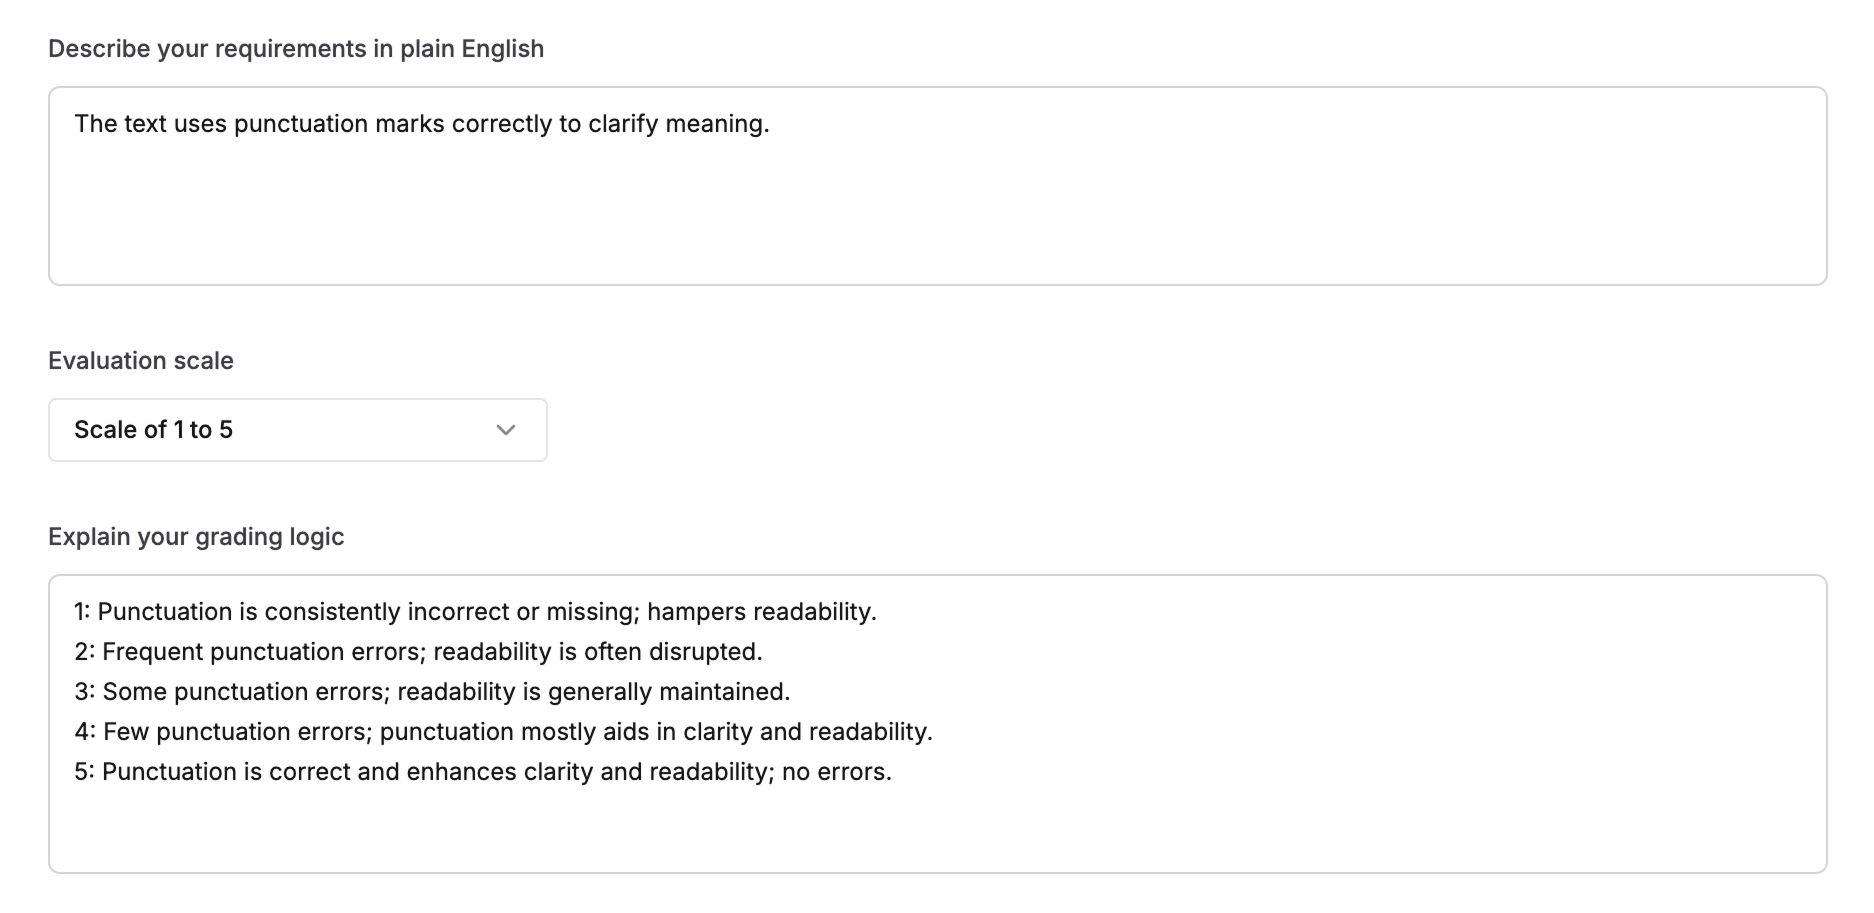Click the 'Evaluation scale' heading
The height and width of the screenshot is (913, 1874).
[141, 360]
